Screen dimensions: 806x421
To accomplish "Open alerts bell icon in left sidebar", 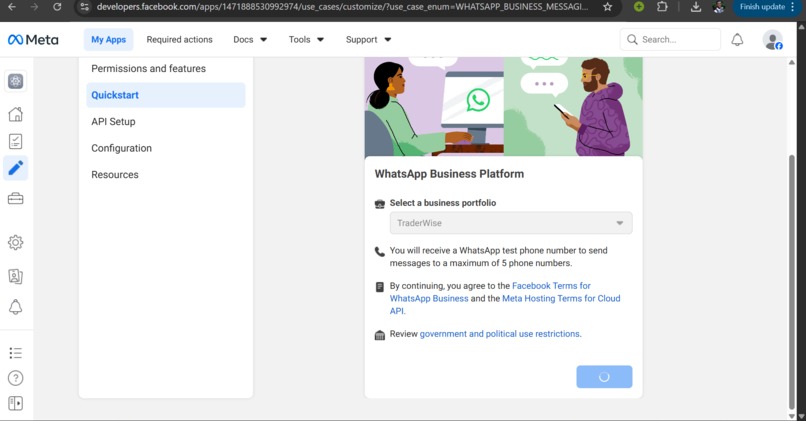I will click(15, 307).
